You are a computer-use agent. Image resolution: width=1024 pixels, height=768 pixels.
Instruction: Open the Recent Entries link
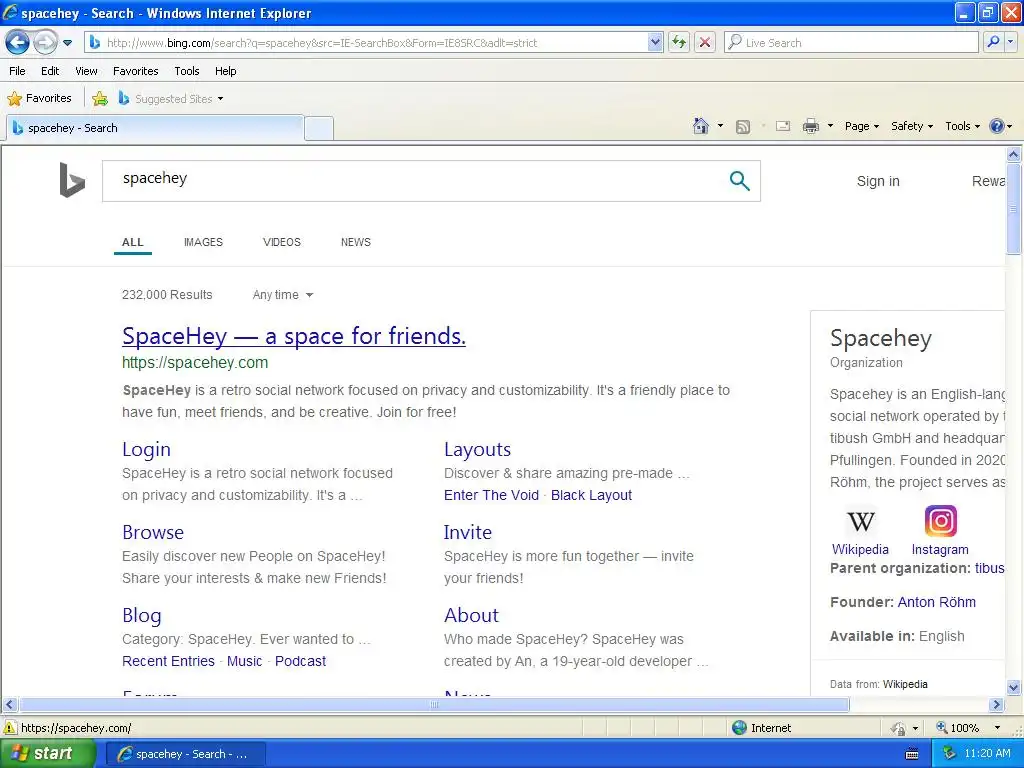pos(168,661)
